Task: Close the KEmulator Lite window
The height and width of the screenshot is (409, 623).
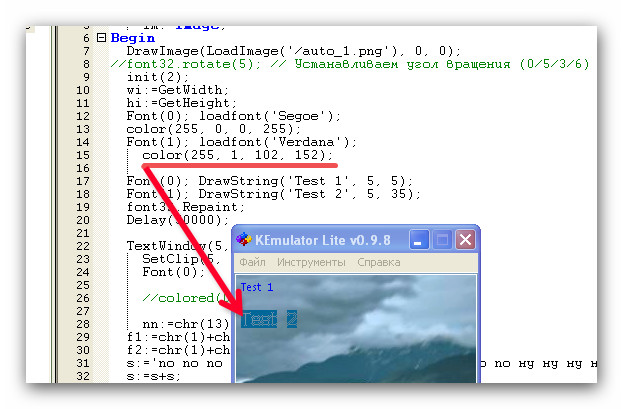Action: tap(465, 240)
